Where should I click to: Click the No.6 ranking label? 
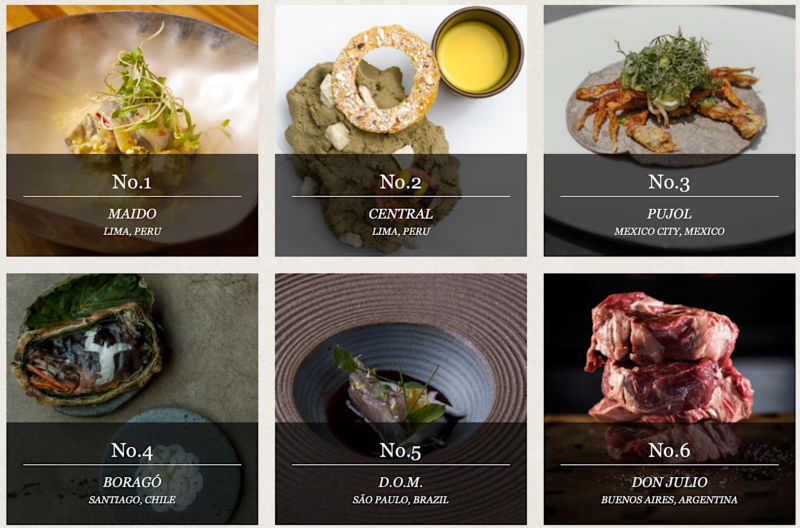pyautogui.click(x=669, y=450)
